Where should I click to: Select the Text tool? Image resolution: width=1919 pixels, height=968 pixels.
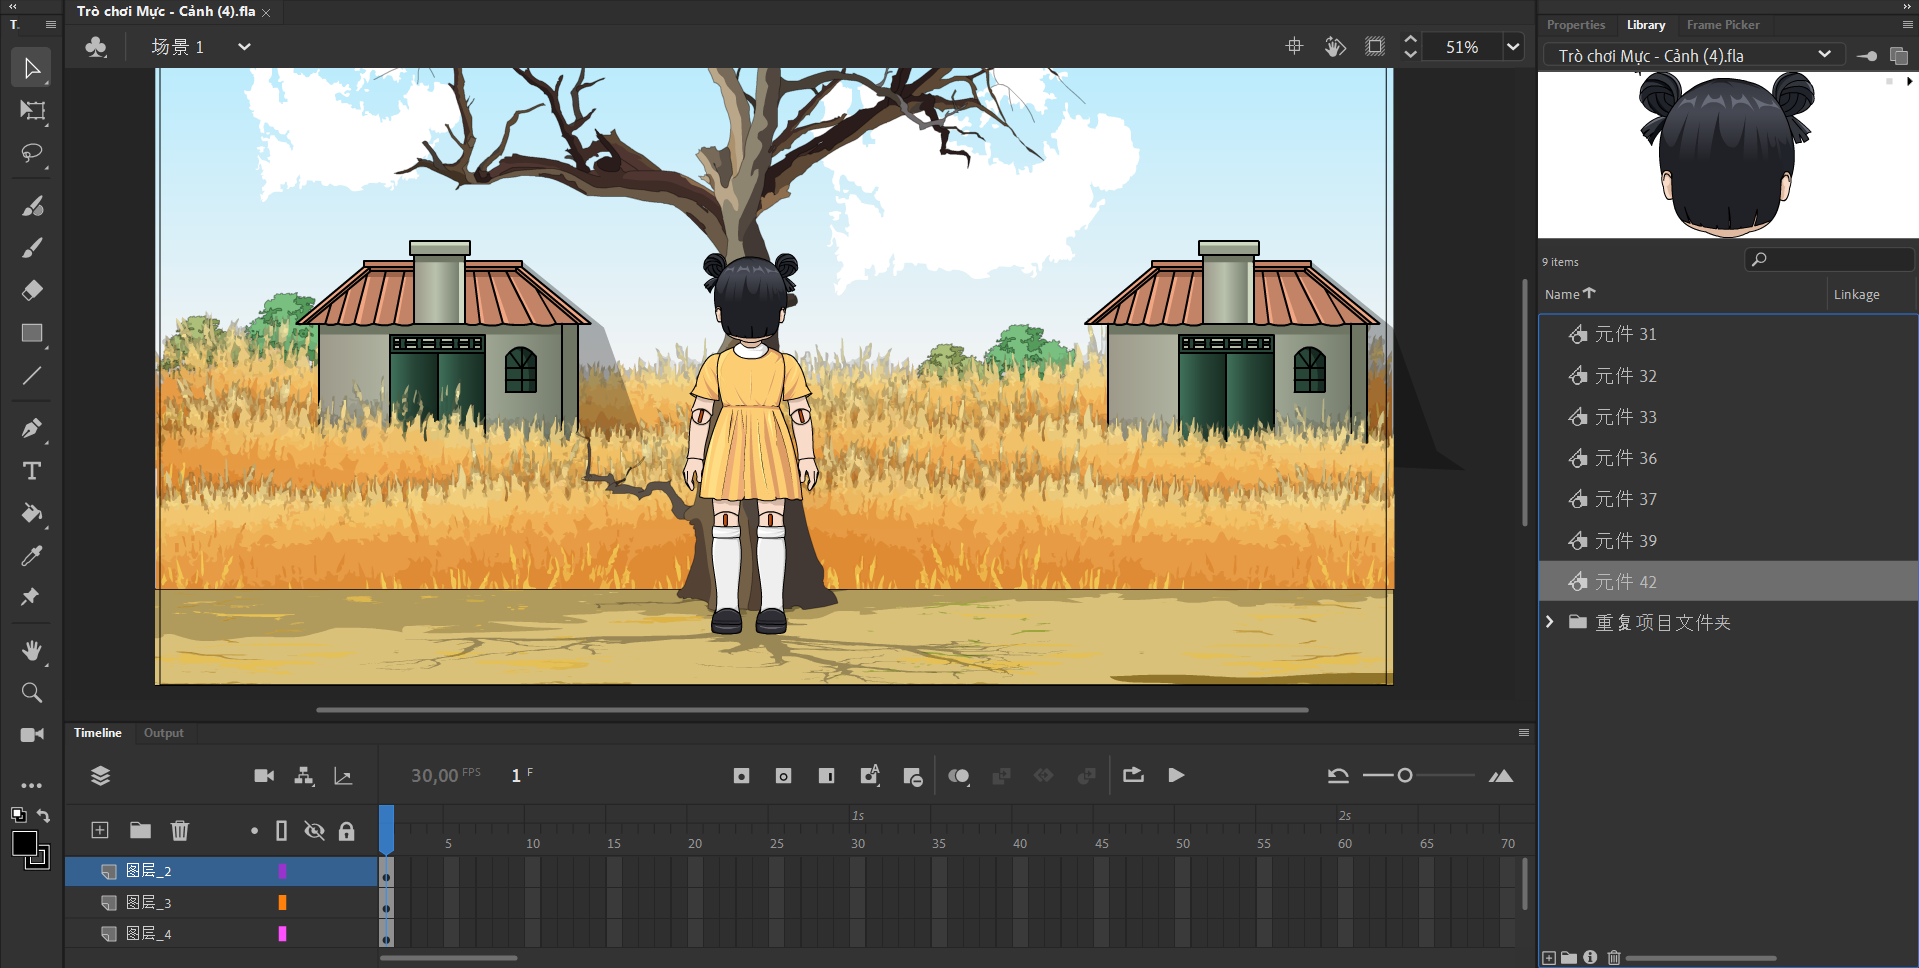pyautogui.click(x=32, y=471)
